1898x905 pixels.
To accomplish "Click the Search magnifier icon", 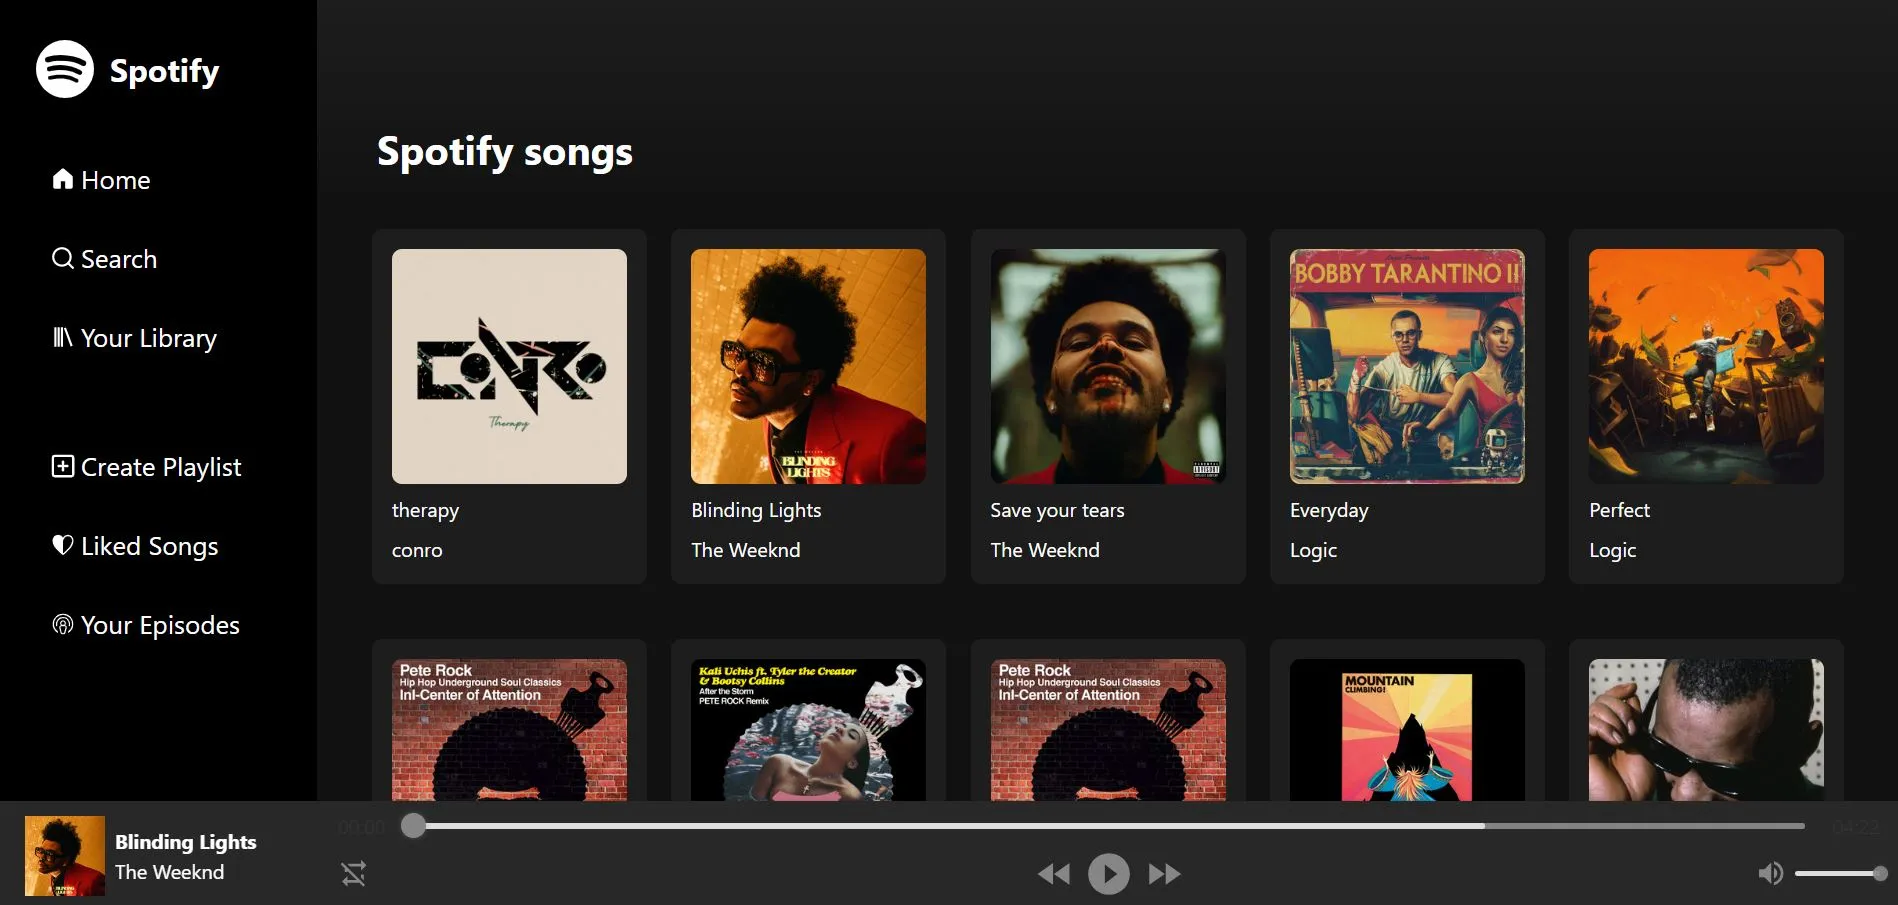I will (x=63, y=258).
